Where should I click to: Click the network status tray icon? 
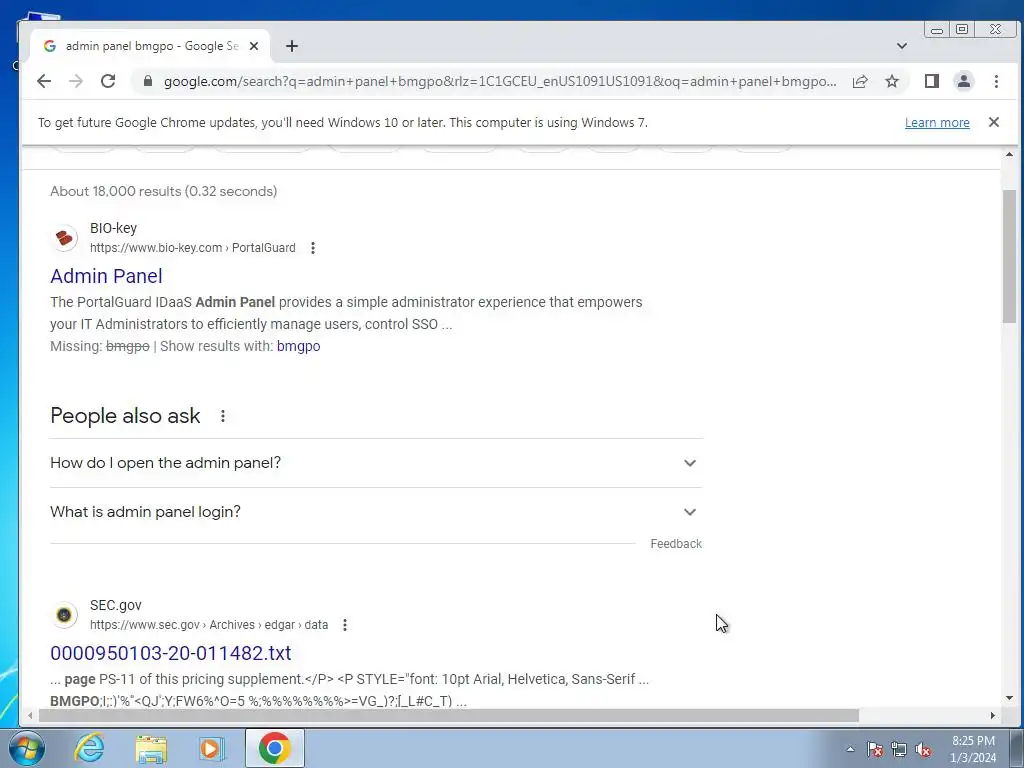899,749
